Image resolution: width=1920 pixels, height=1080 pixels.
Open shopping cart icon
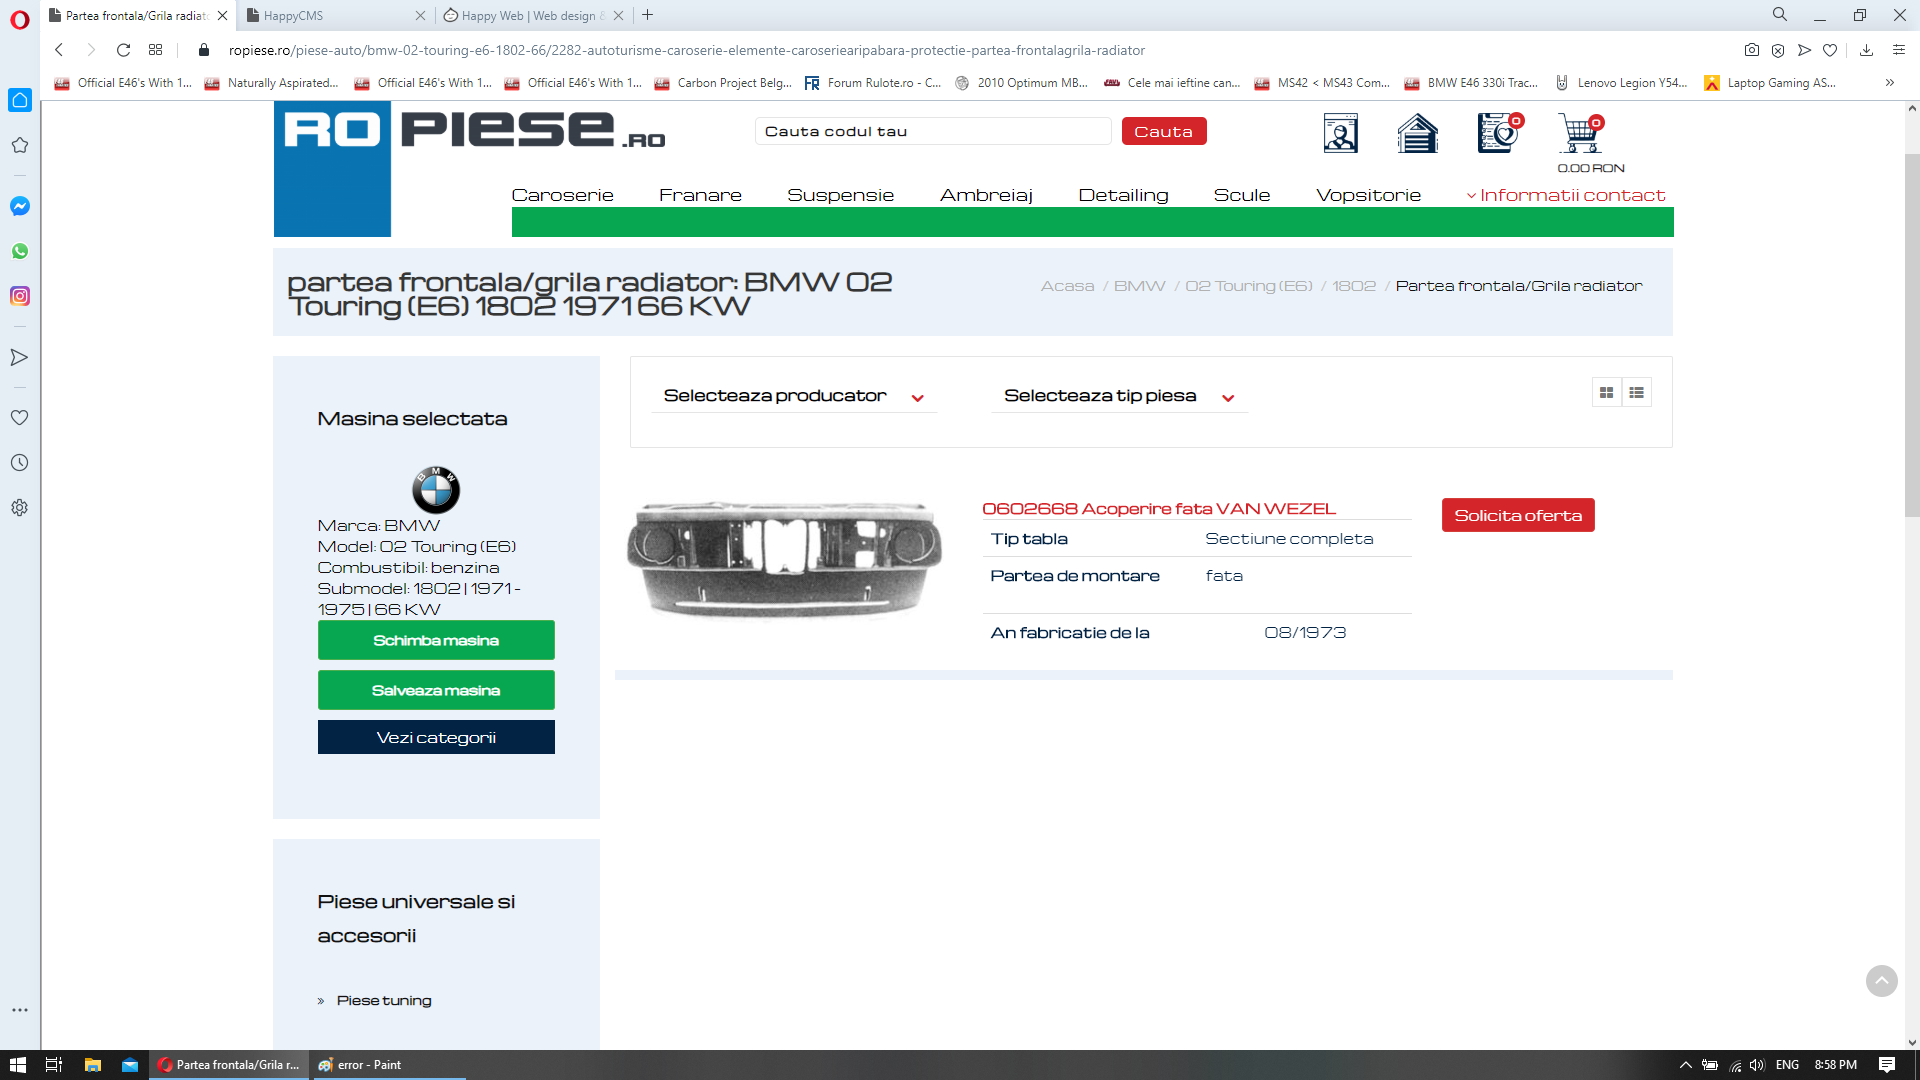point(1580,133)
